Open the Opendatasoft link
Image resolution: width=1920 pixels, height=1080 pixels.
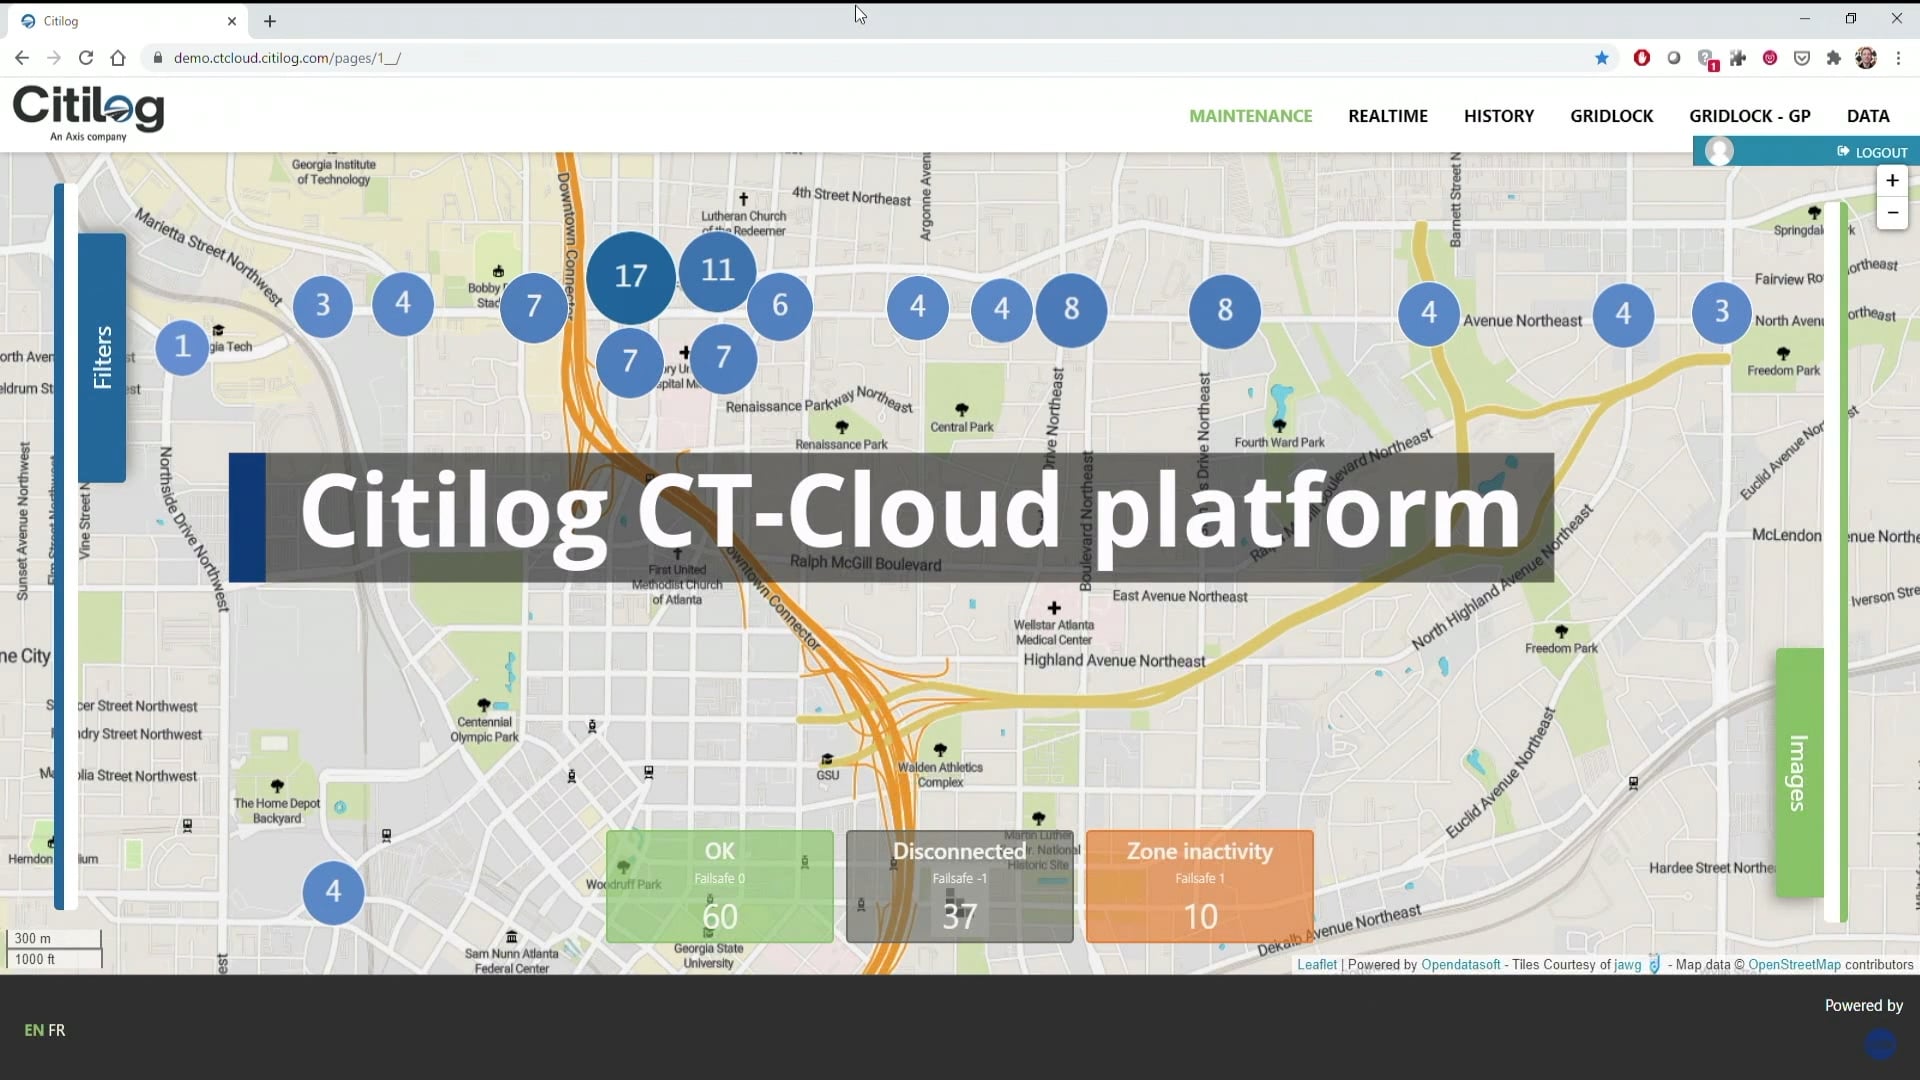1460,965
